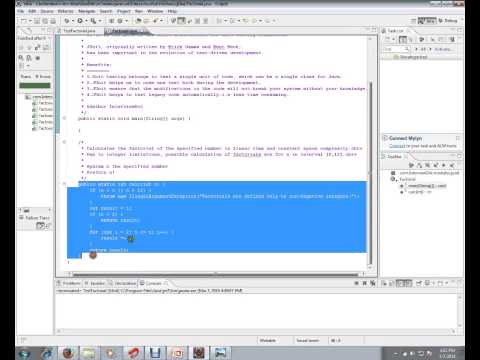Switch to the Problems tab
Image resolution: width=480 pixels, height=360 pixels.
coord(69,283)
